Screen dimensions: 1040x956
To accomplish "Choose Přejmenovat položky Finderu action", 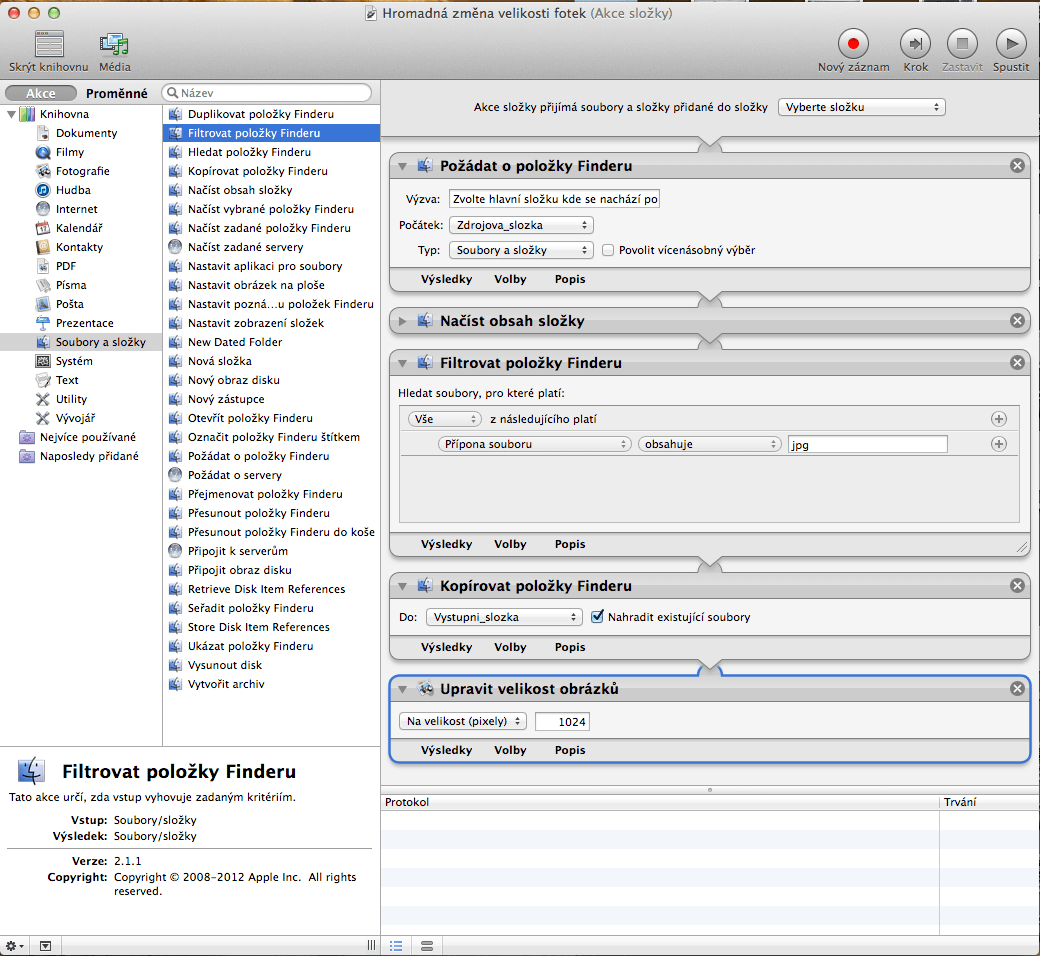I will [x=265, y=494].
